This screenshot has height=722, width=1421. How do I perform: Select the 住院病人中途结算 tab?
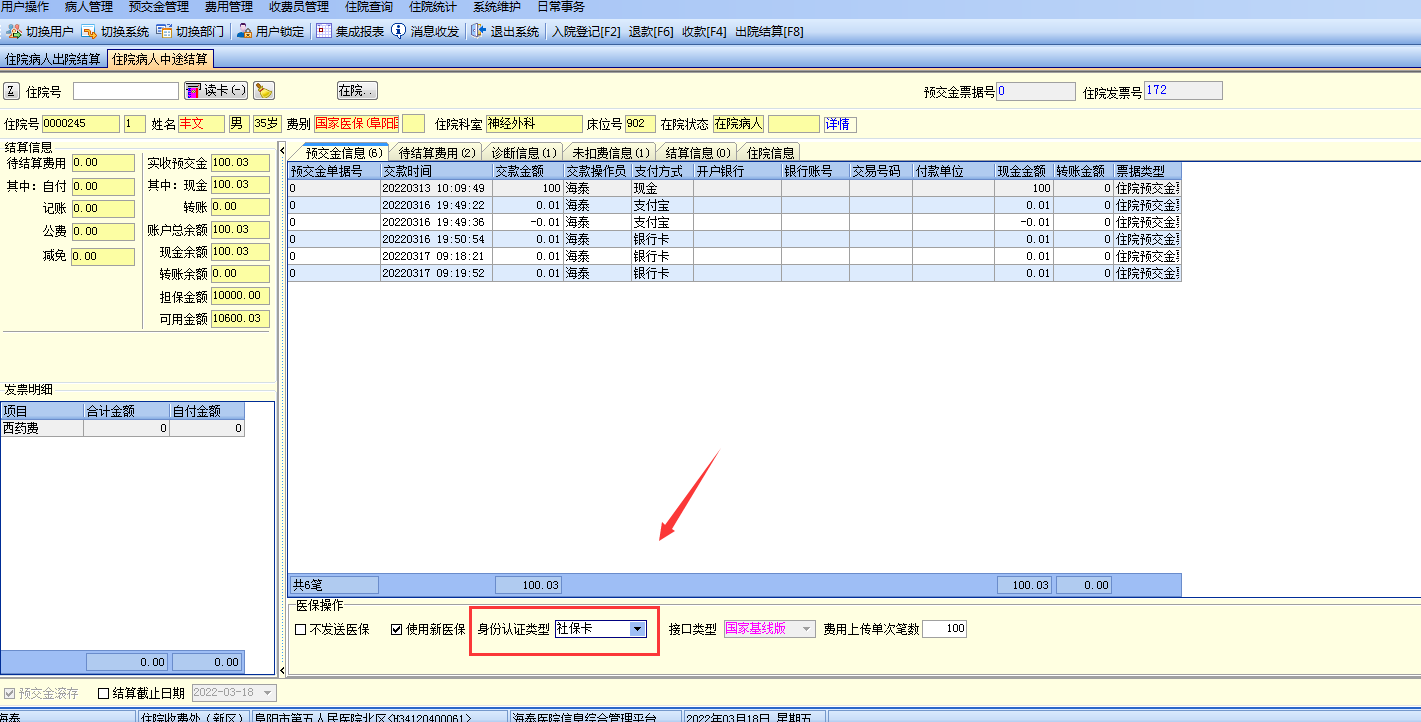pos(160,59)
